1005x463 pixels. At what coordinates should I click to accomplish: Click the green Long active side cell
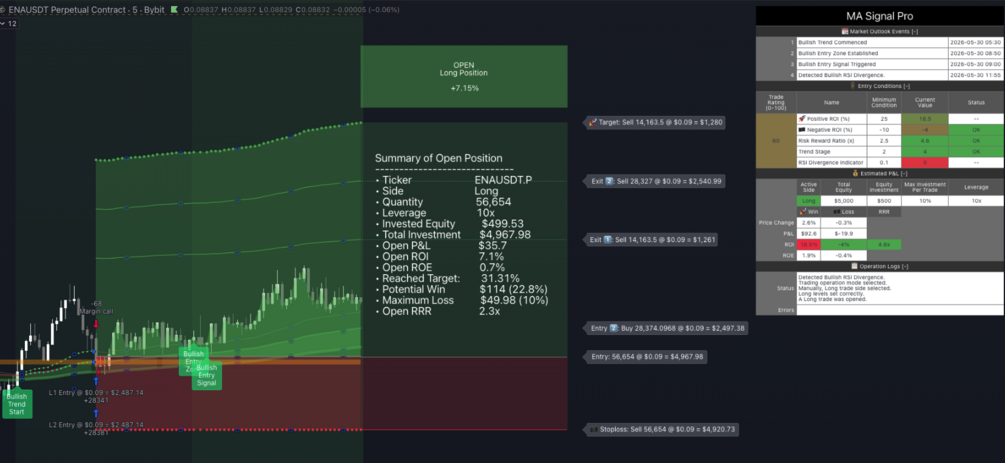tap(808, 201)
